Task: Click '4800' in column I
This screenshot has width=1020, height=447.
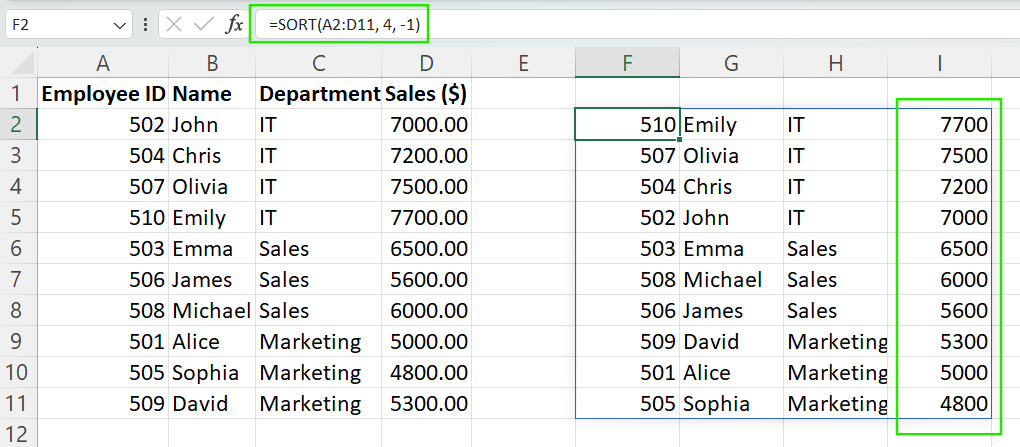Action: coord(940,403)
